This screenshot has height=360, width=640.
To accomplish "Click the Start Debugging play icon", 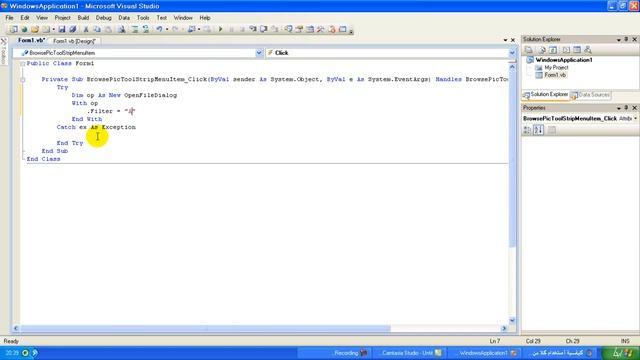I will click(x=220, y=29).
